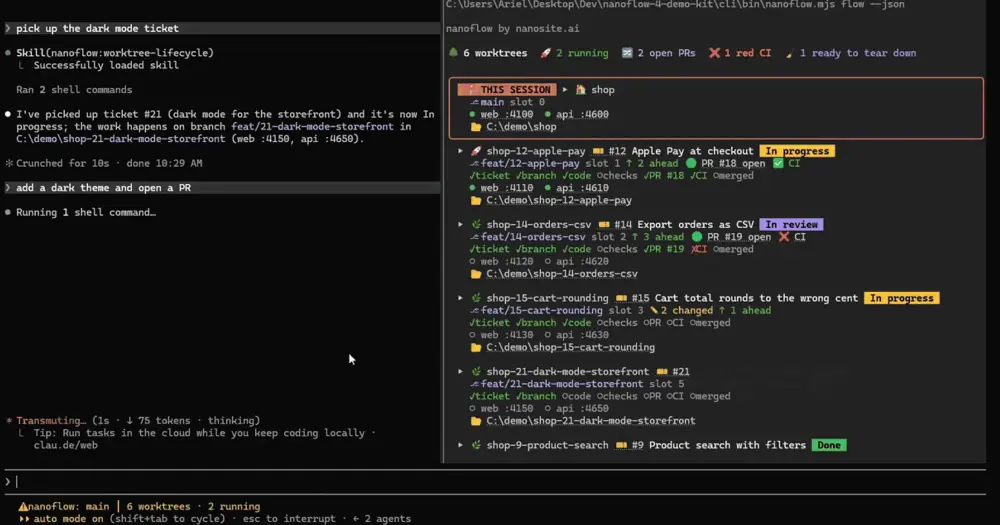Screen dimensions: 1000x525
Task: Click '2 agents' in the bottom status line
Action: tap(388, 519)
